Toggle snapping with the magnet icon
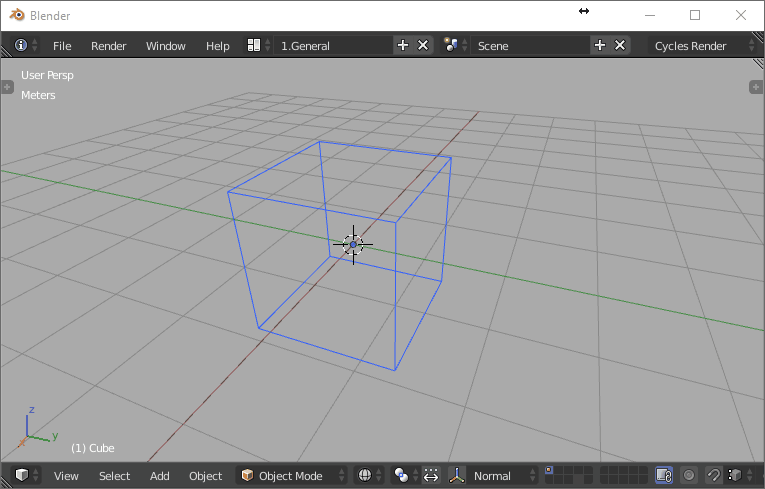Viewport: 765px width, 489px height. [x=713, y=475]
